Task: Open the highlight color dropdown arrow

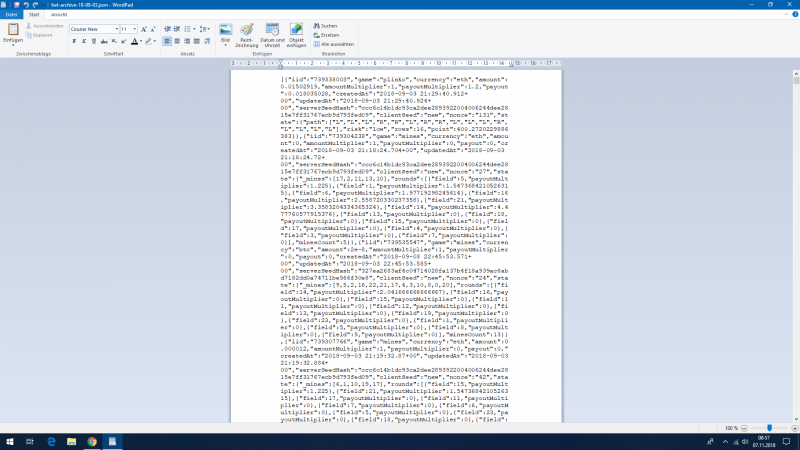Action: click(x=155, y=41)
